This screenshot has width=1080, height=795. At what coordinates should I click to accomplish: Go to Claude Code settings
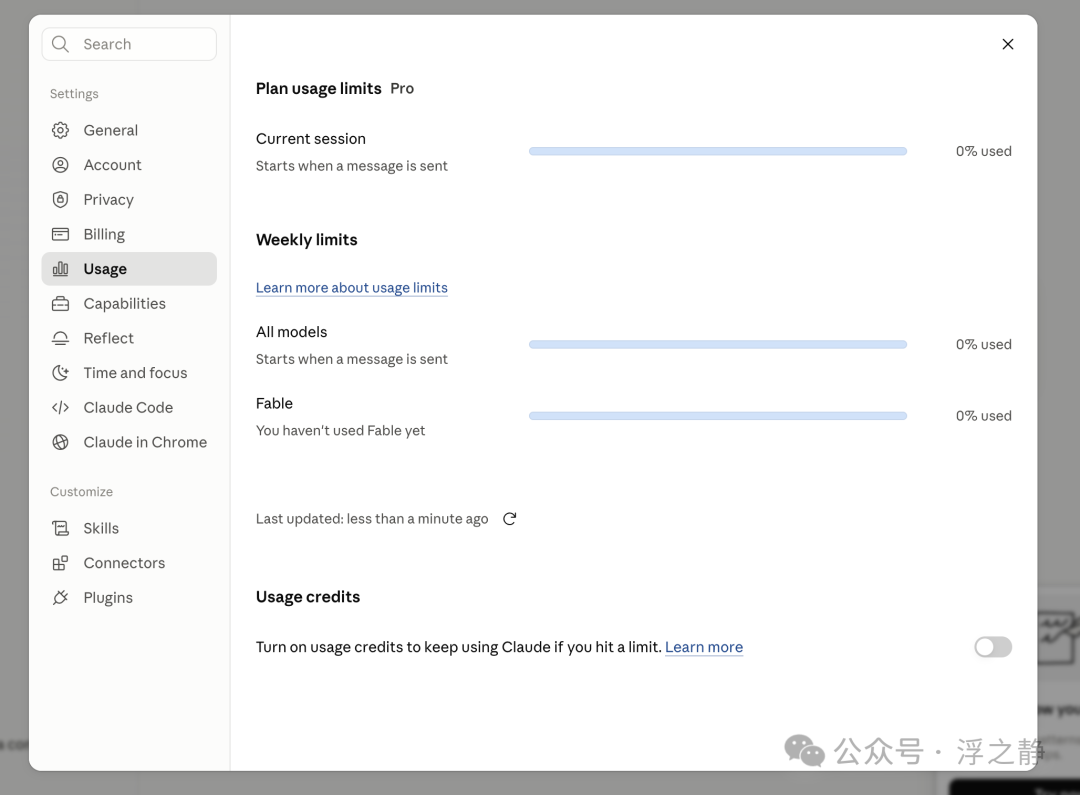(x=129, y=407)
